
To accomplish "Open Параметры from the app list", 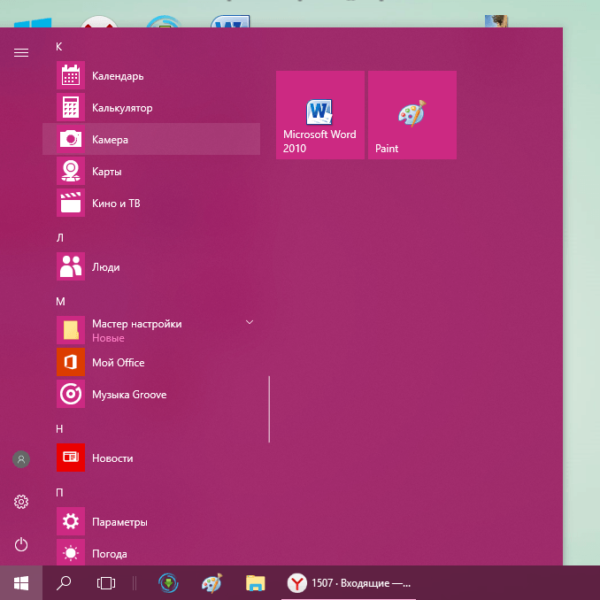I will click(x=151, y=522).
